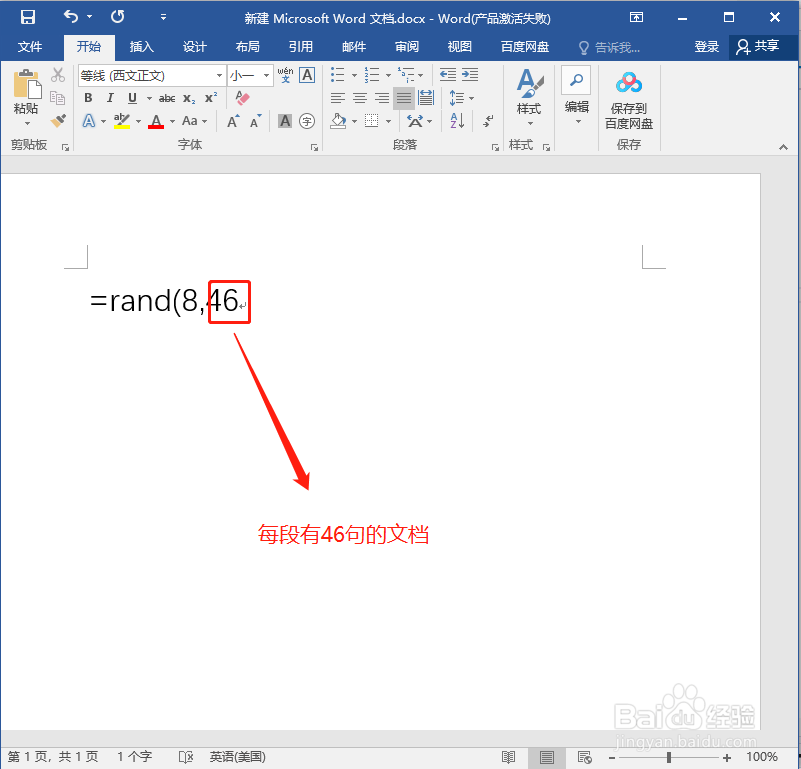Open Quick Access Toolbar customize arrow
Viewport: 801px width, 769px height.
(x=163, y=17)
